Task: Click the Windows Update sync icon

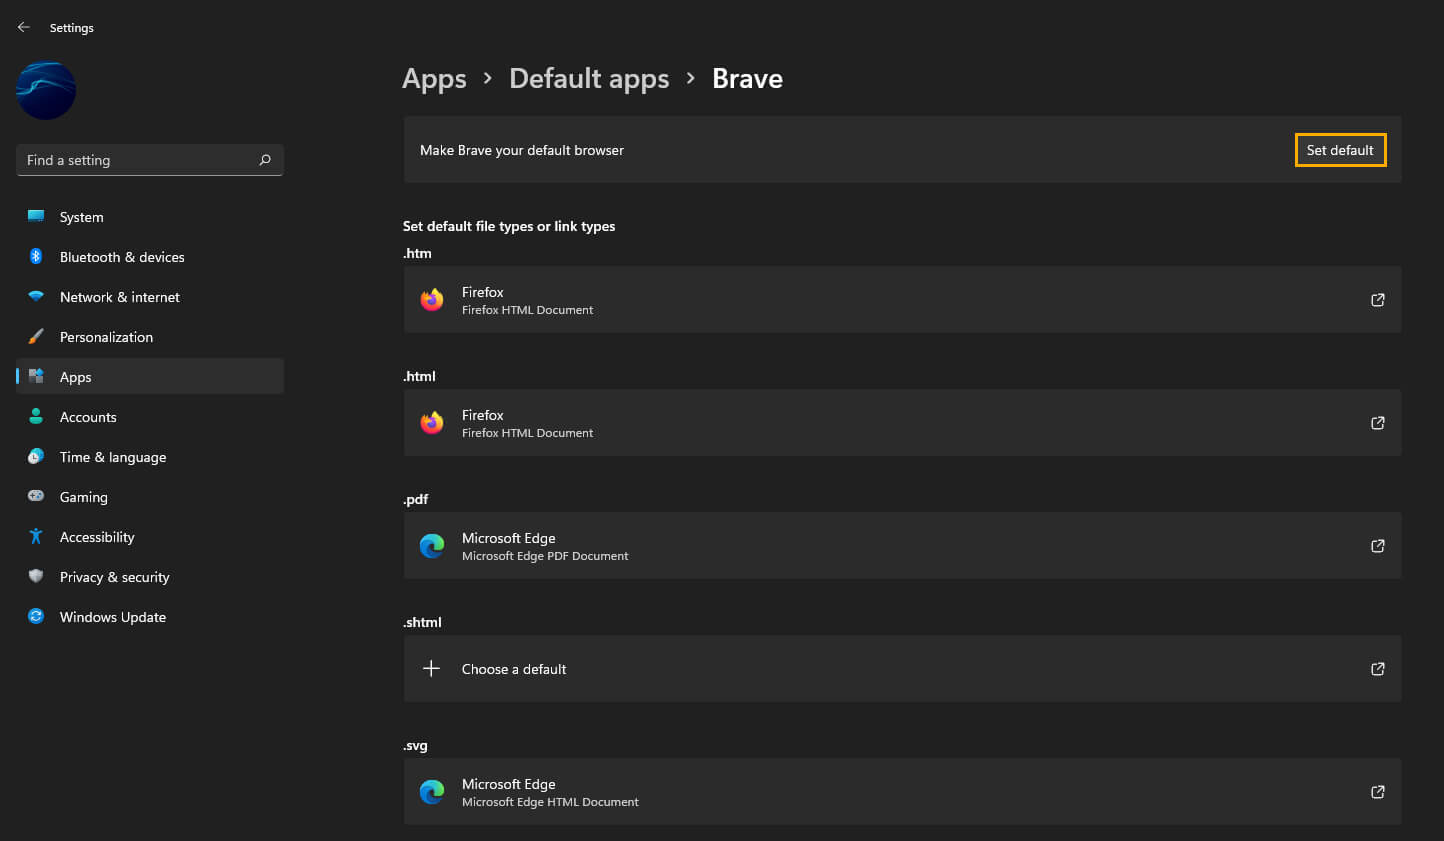Action: pos(36,616)
